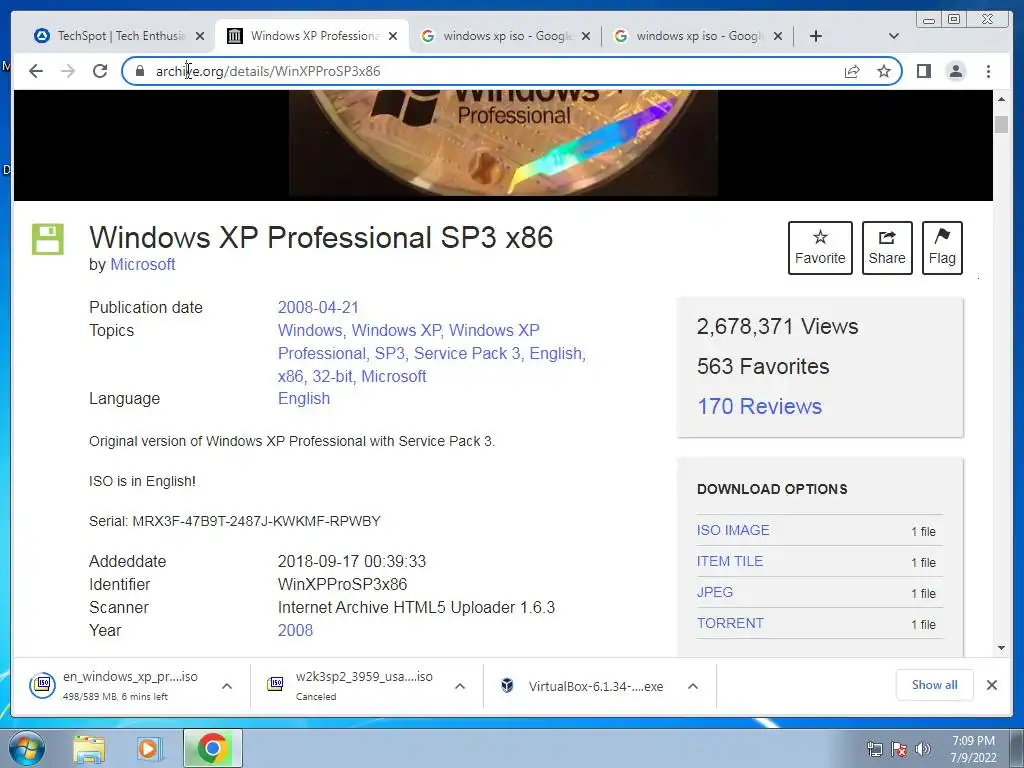The width and height of the screenshot is (1024, 768).
Task: Click the browser forward arrow
Action: [68, 71]
